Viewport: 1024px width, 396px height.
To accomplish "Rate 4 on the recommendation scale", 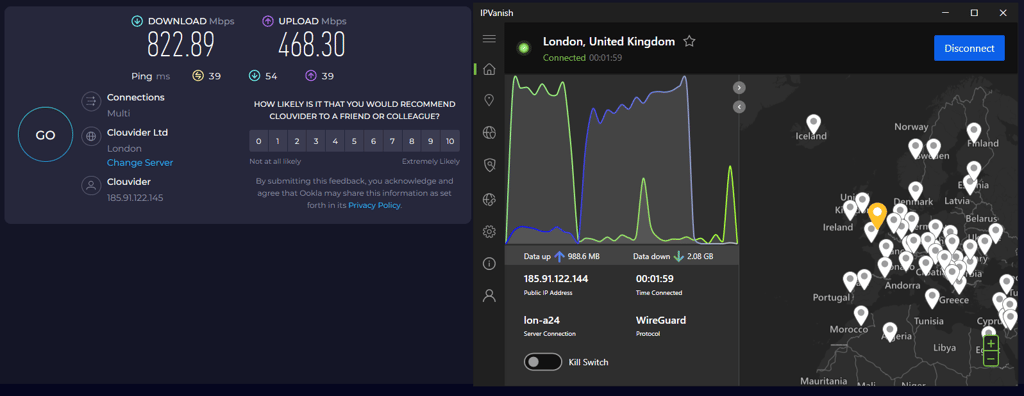I will click(335, 141).
